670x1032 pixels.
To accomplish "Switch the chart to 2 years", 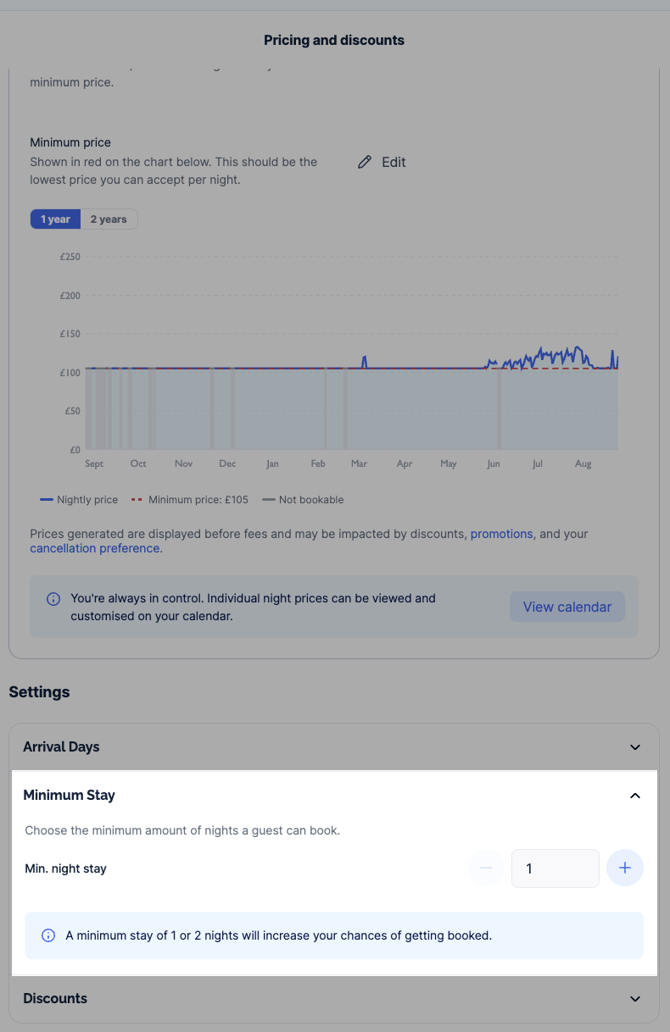I will coord(109,219).
